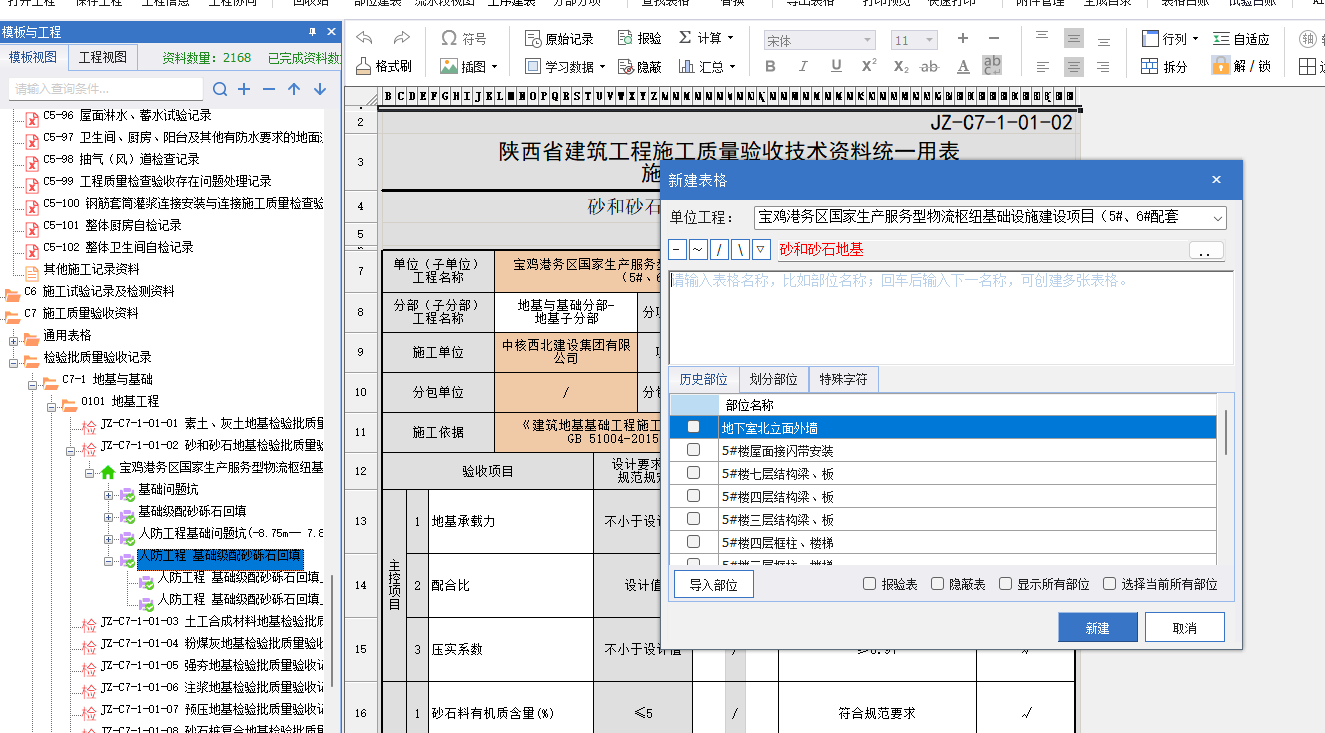
Task: Increase font size with the plus icon
Action: [x=963, y=38]
